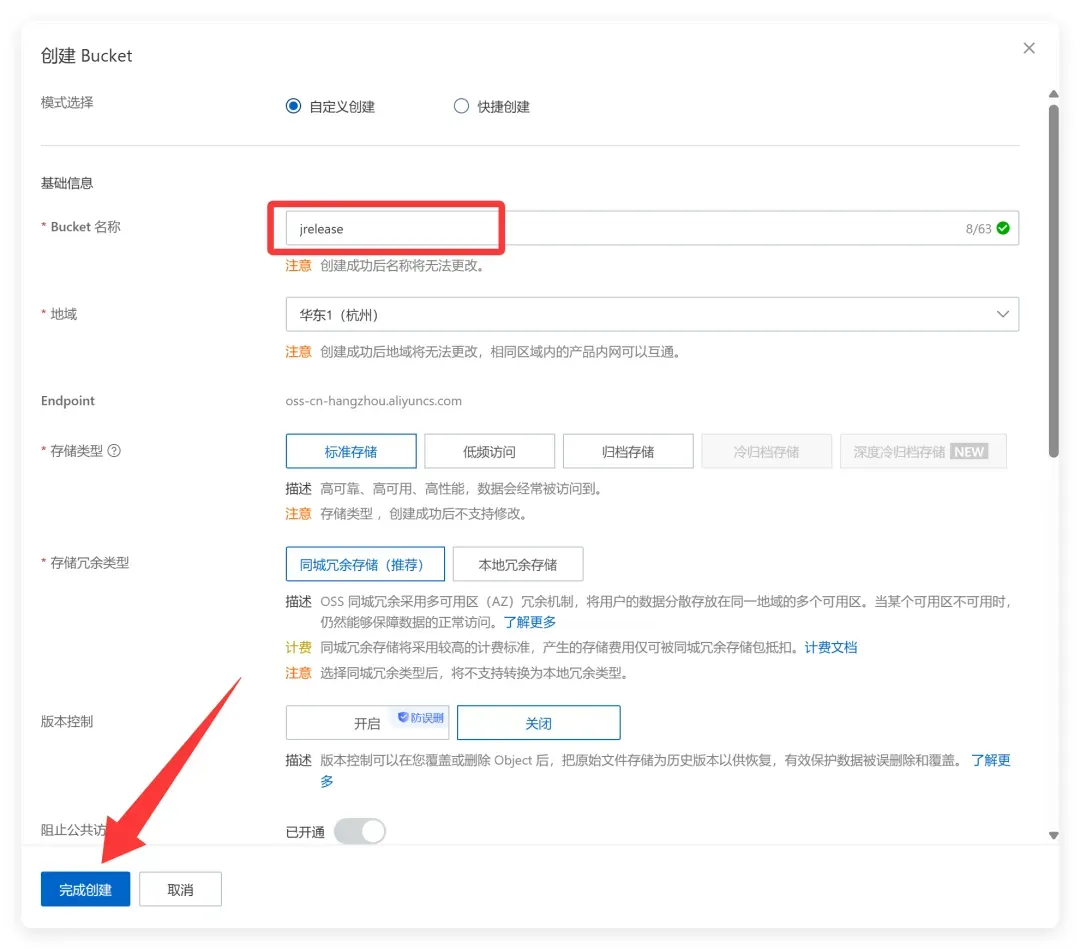
Task: Choose 归档存储 storage type
Action: [x=627, y=451]
